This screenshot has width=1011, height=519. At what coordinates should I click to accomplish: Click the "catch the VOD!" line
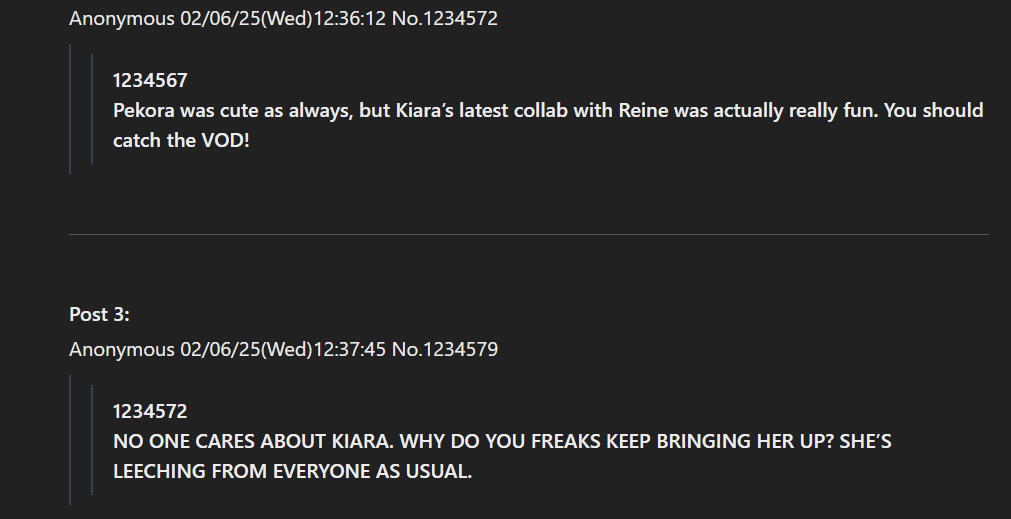tap(181, 141)
